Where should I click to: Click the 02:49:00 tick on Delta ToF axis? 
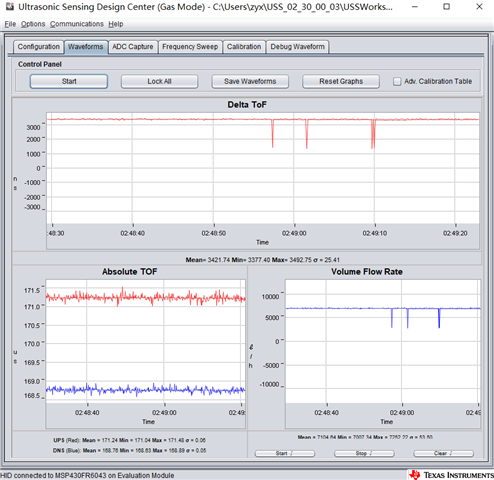click(294, 233)
